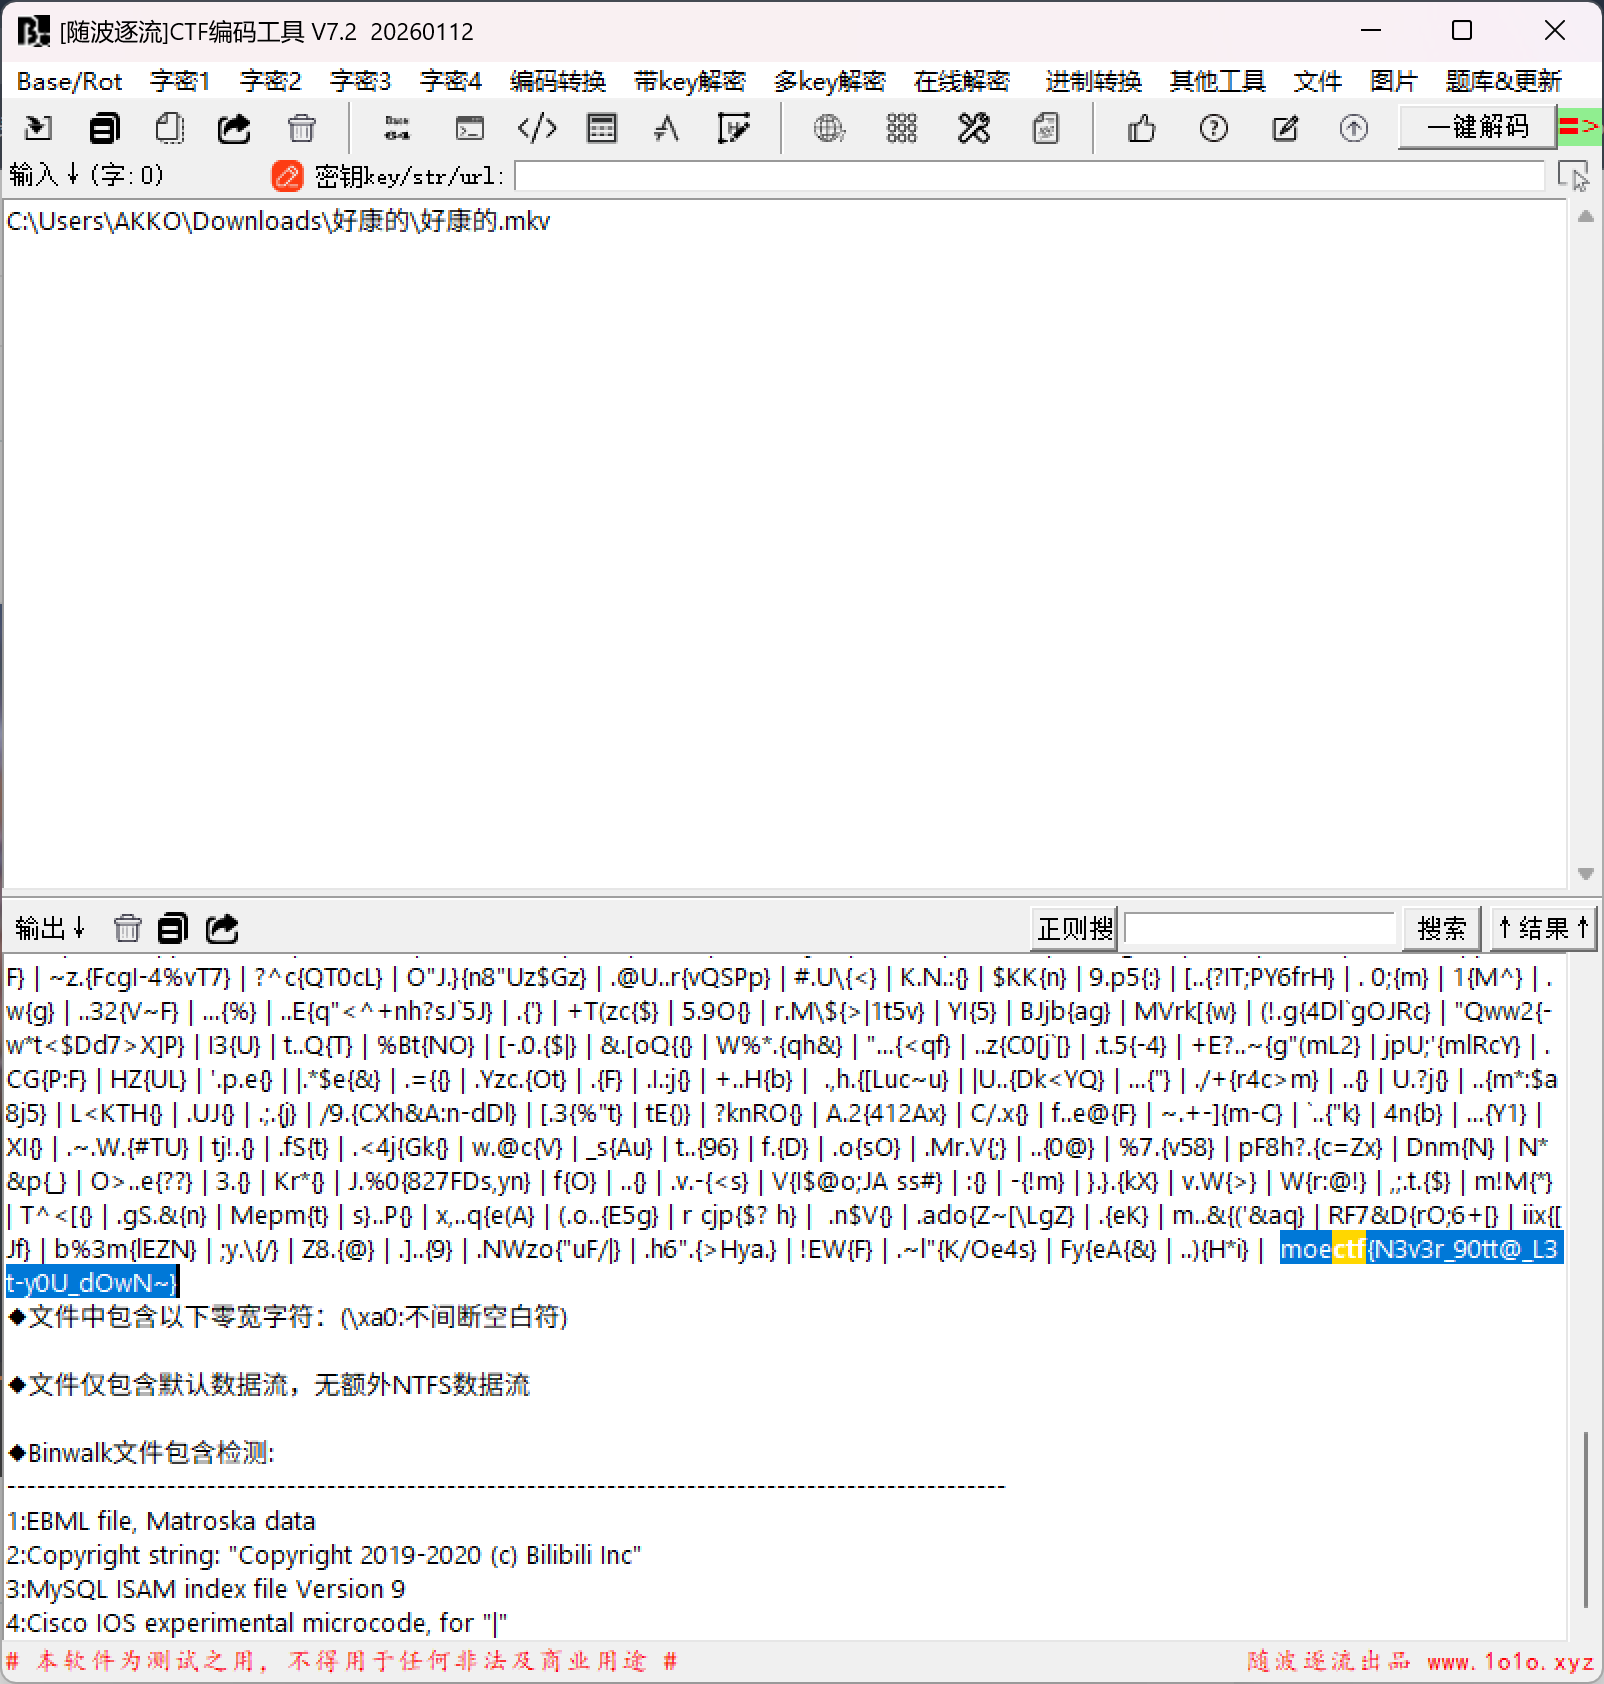Expand the 进制转换 menu
The height and width of the screenshot is (1684, 1604).
(1093, 81)
